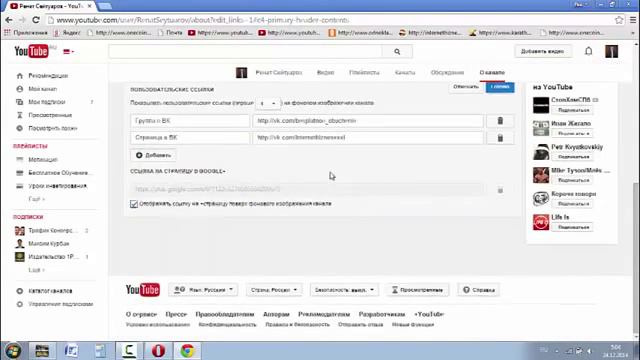Edit the vk.com group URL field
The image size is (640, 360).
[x=368, y=121]
